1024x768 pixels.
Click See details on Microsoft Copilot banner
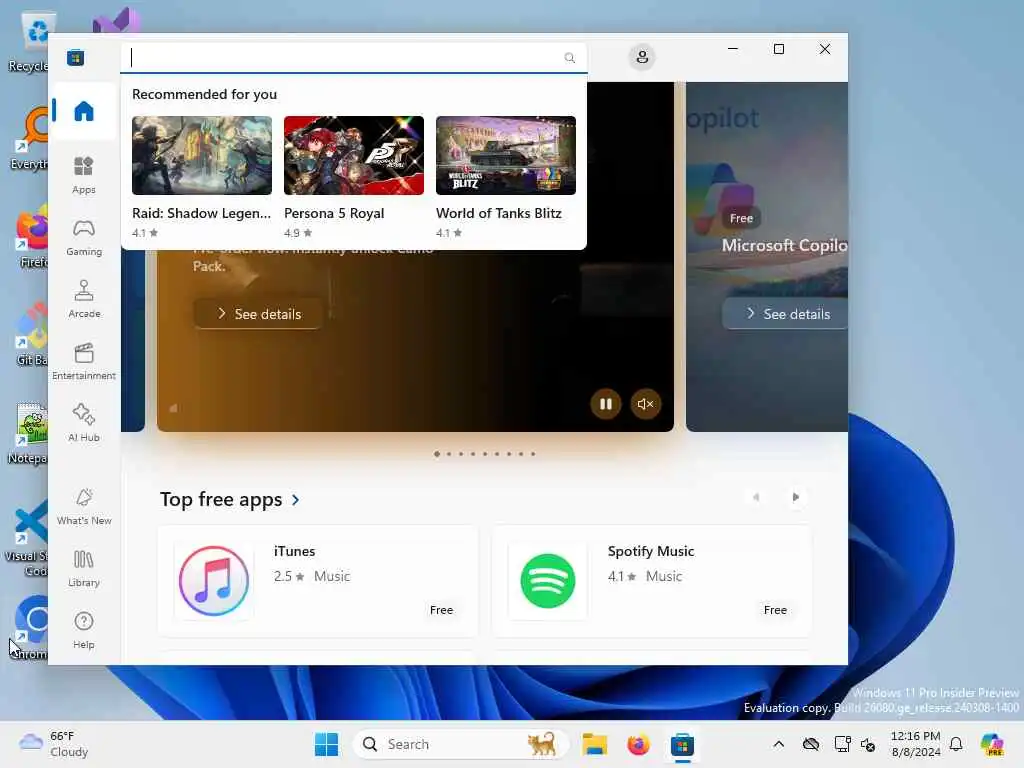point(786,314)
